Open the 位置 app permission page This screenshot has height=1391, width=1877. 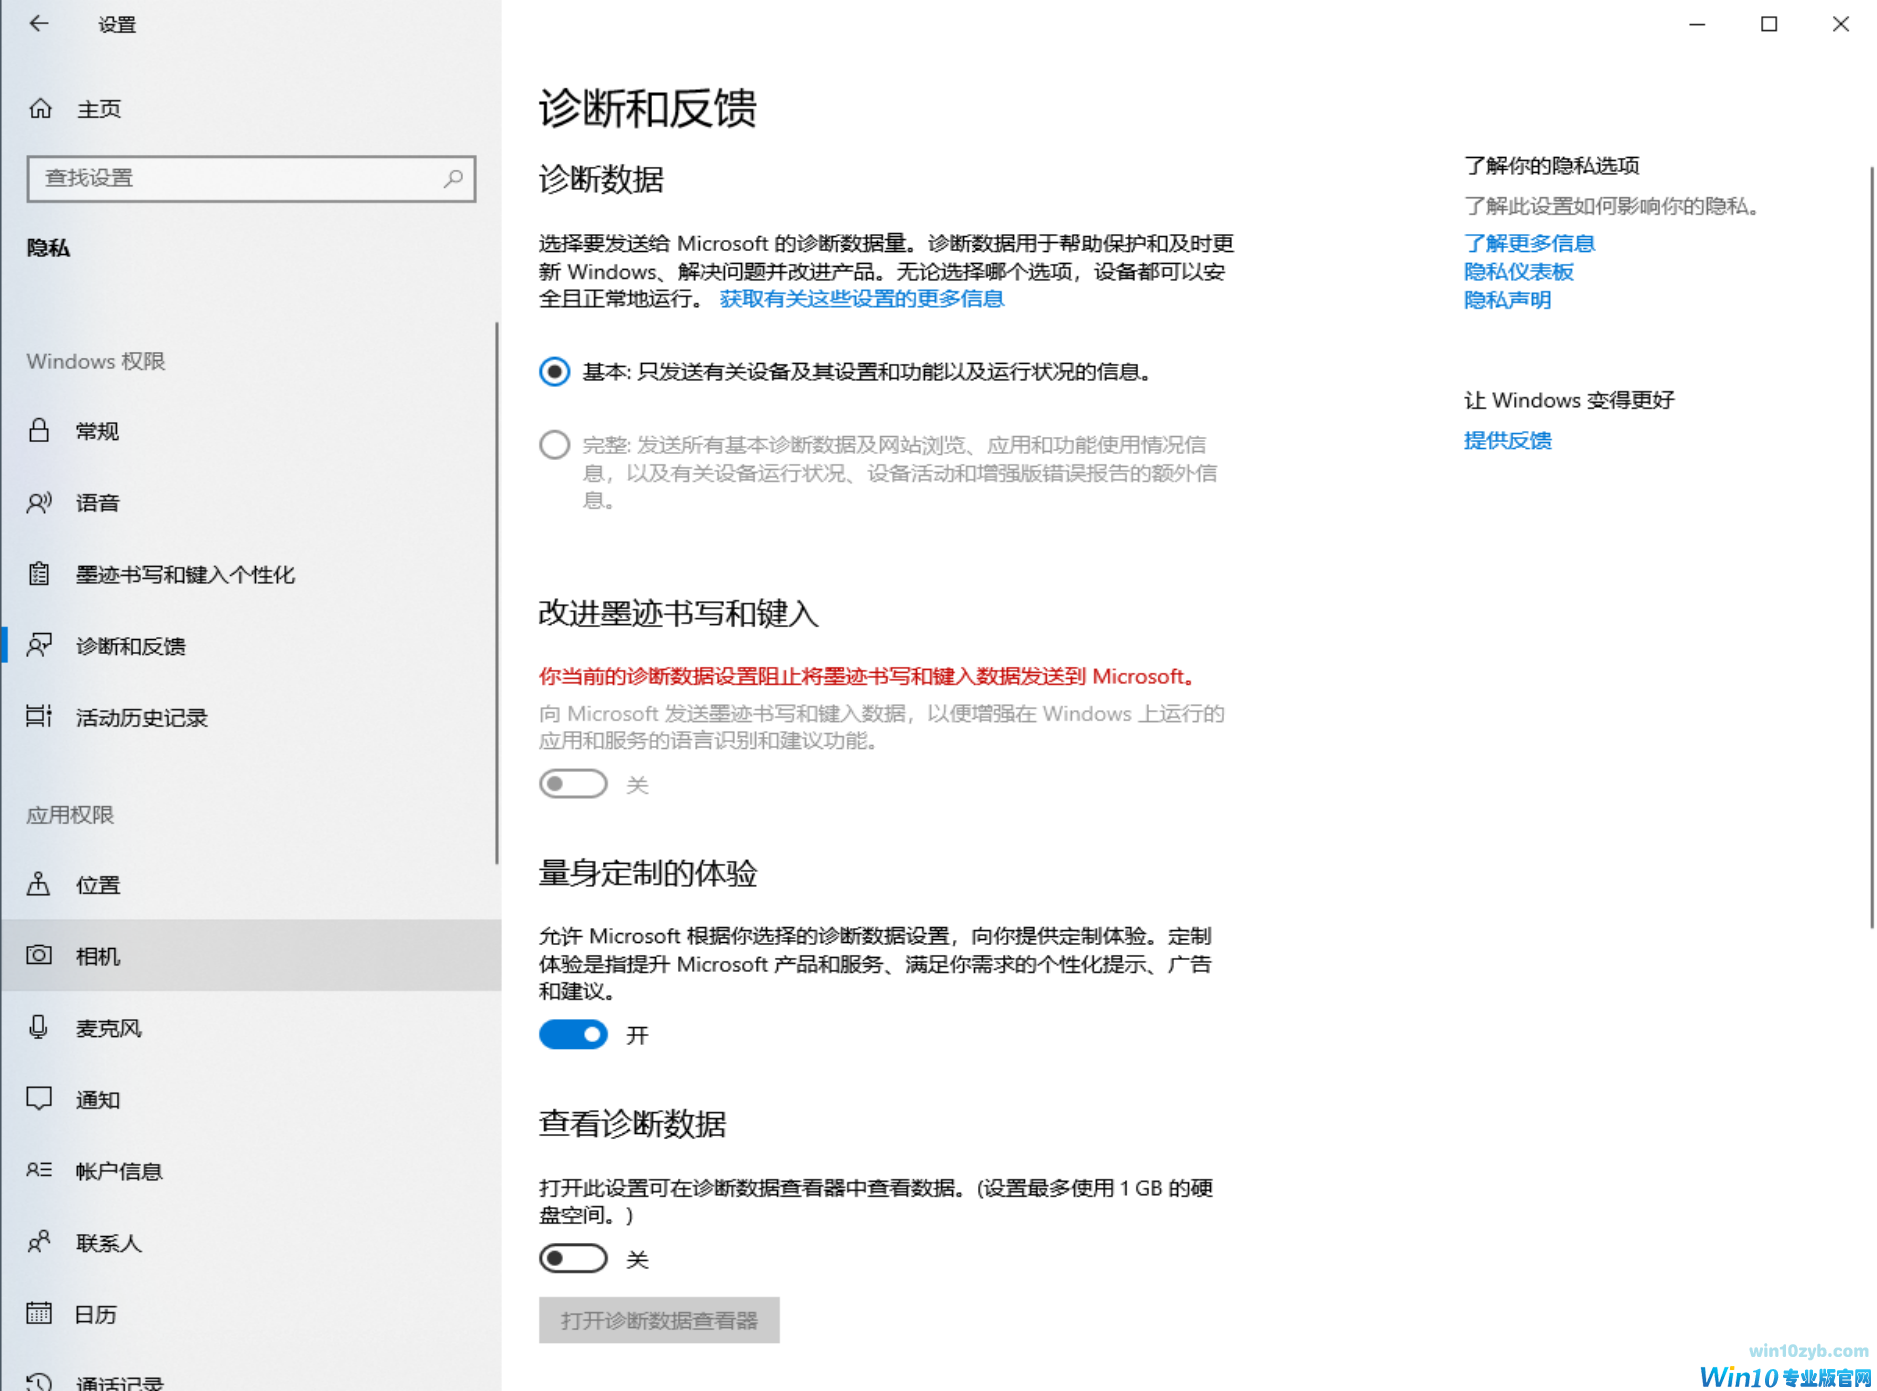pos(97,884)
